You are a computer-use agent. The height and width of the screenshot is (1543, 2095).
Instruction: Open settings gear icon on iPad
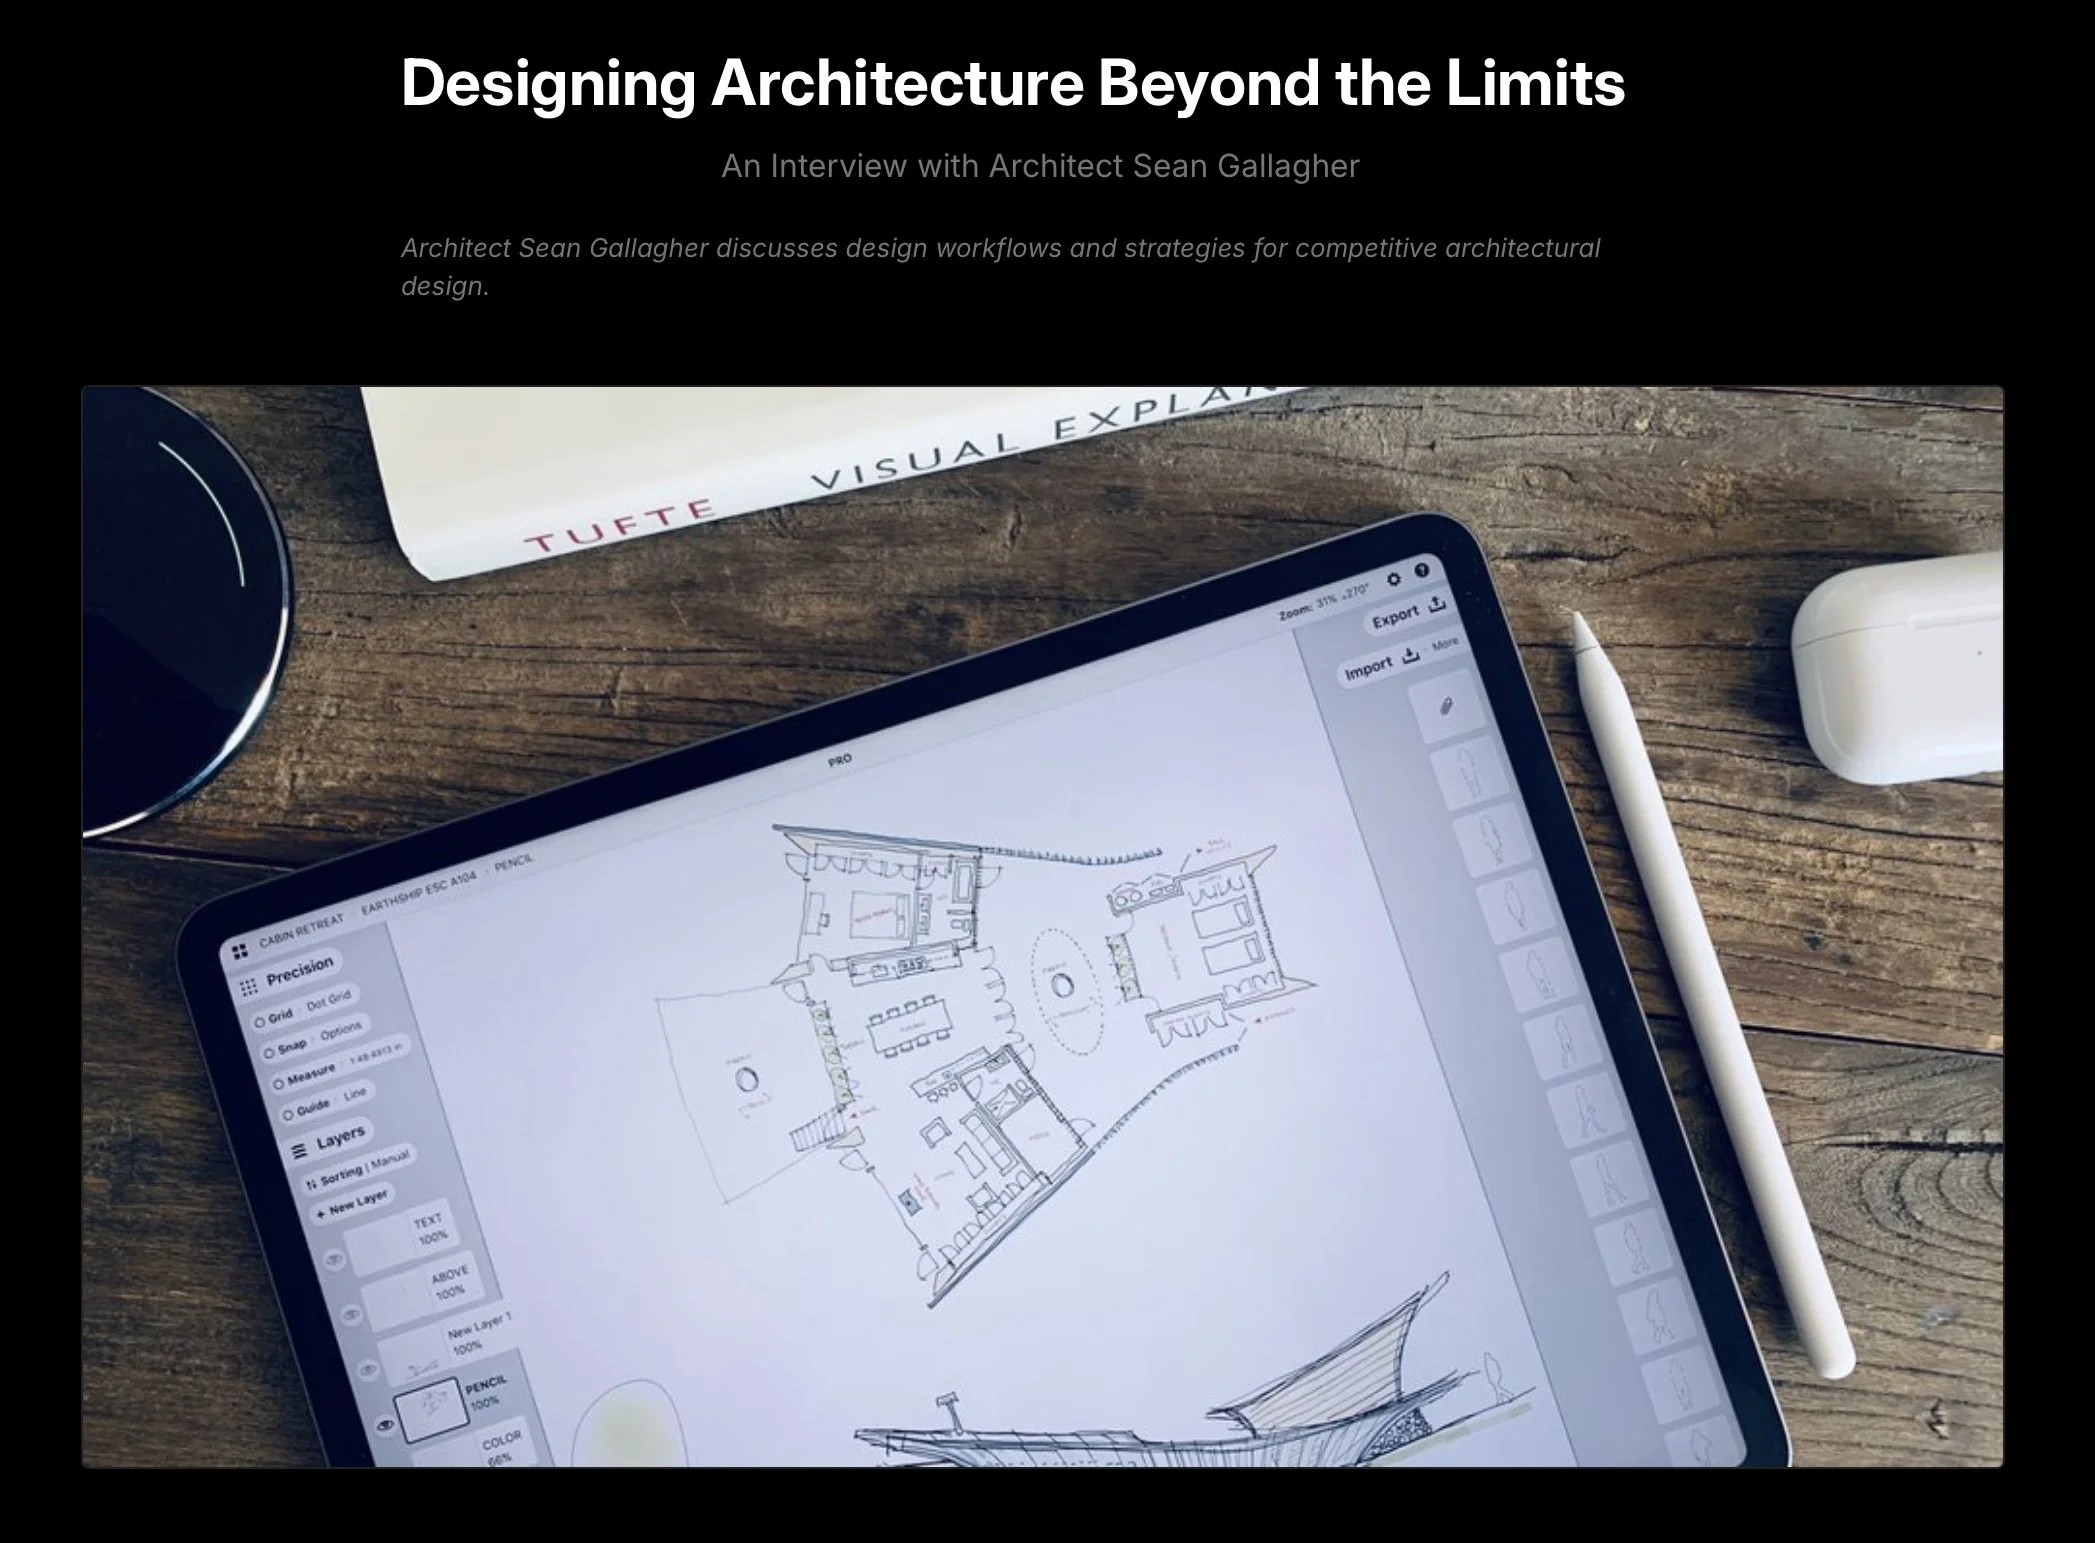click(x=1394, y=580)
